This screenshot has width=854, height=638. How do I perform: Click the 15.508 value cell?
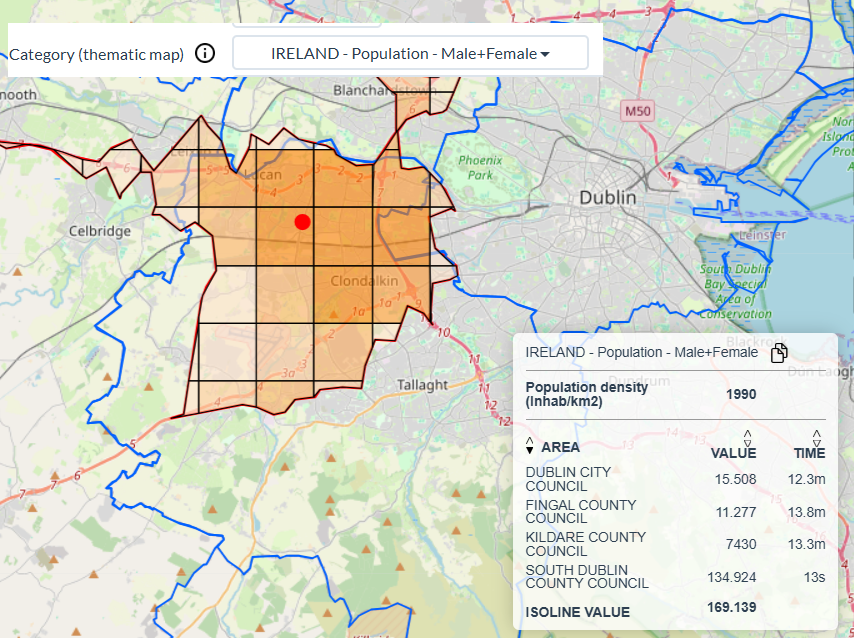(735, 479)
